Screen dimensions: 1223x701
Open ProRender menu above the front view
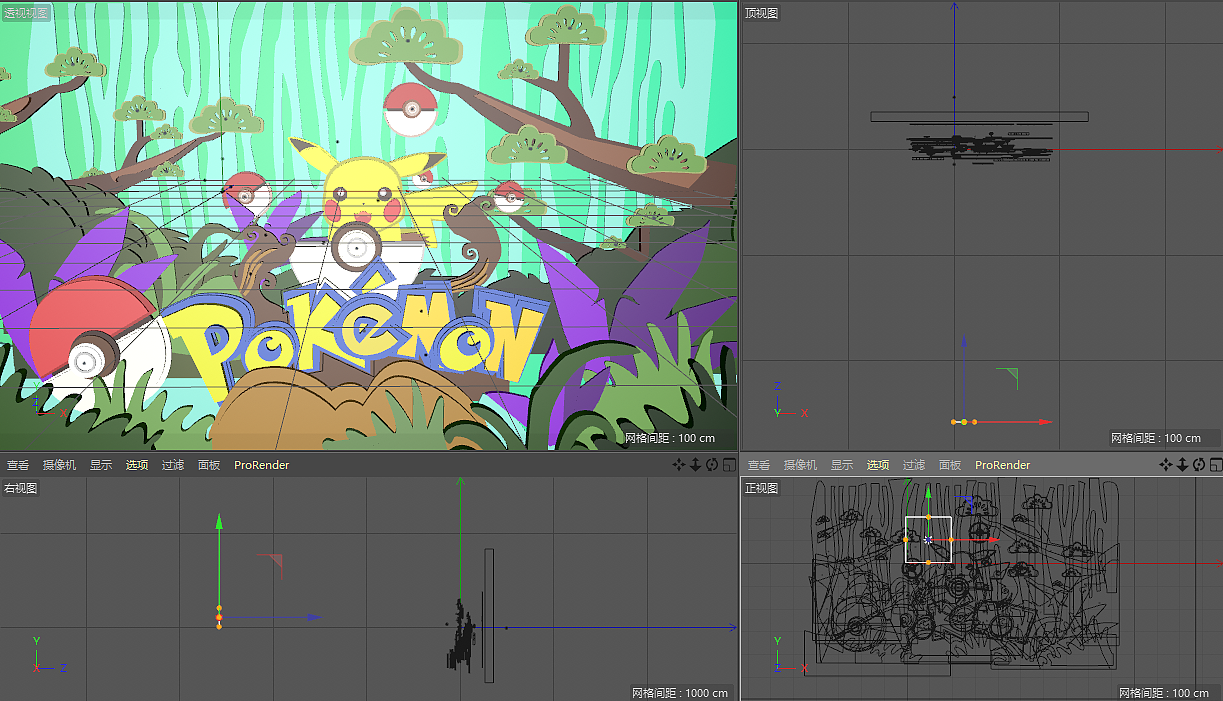[1003, 465]
